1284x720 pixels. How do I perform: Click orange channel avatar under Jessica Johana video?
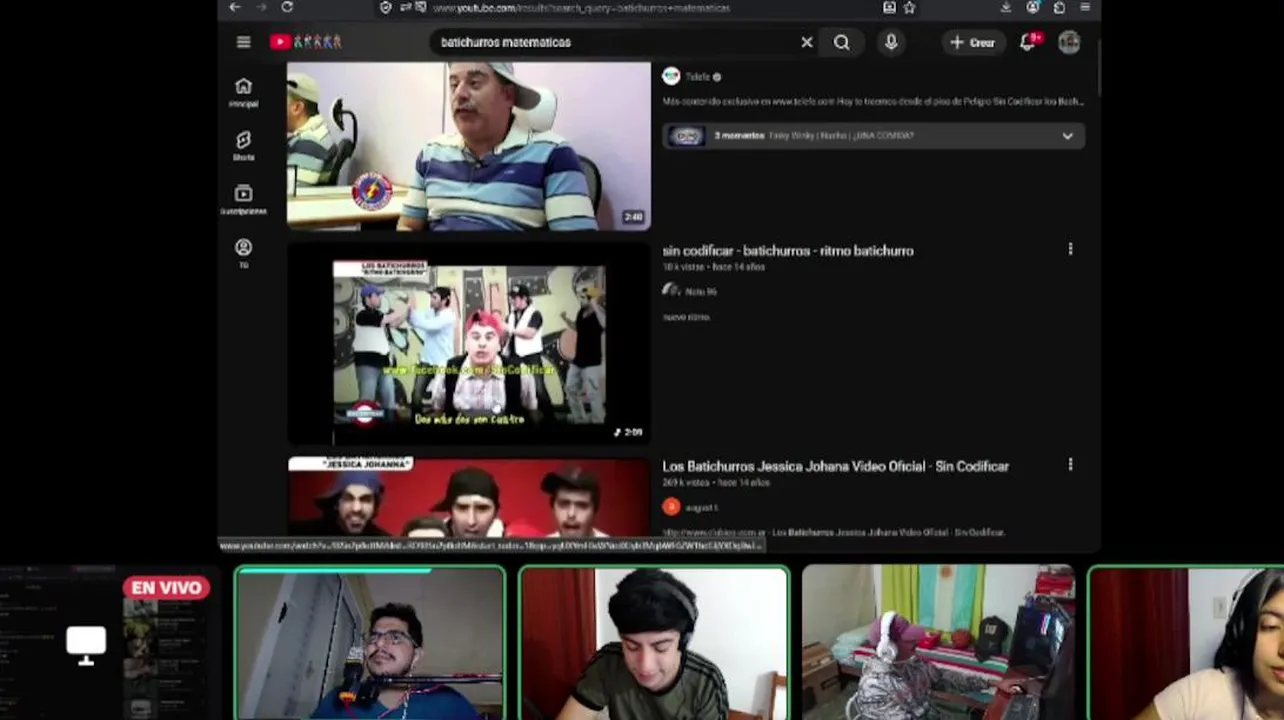pyautogui.click(x=671, y=507)
